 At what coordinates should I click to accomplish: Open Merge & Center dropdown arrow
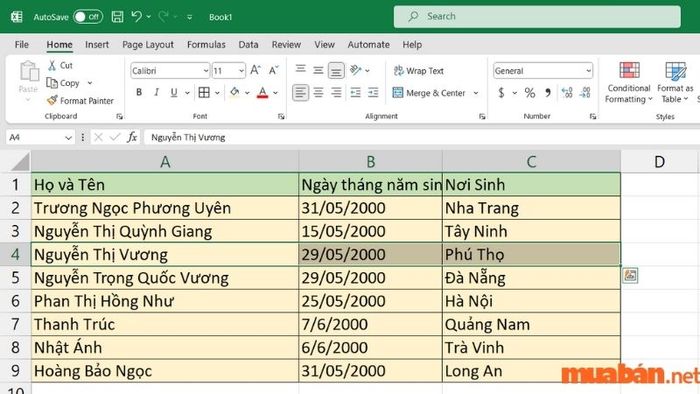(476, 93)
